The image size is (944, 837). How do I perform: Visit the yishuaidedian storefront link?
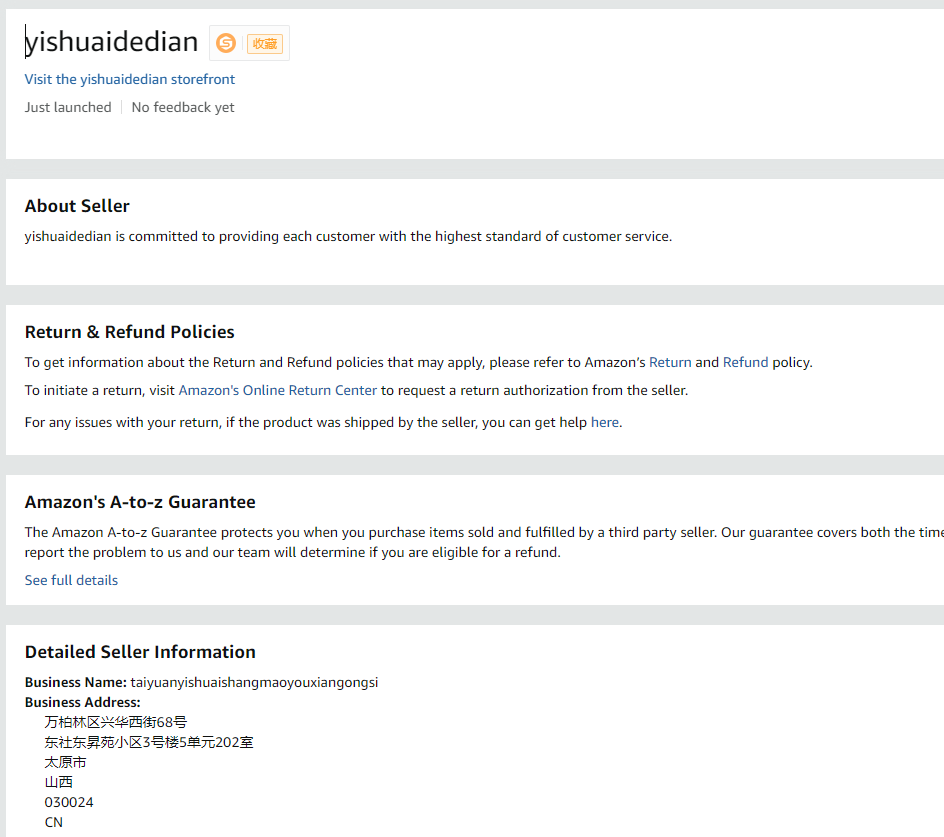[x=130, y=79]
